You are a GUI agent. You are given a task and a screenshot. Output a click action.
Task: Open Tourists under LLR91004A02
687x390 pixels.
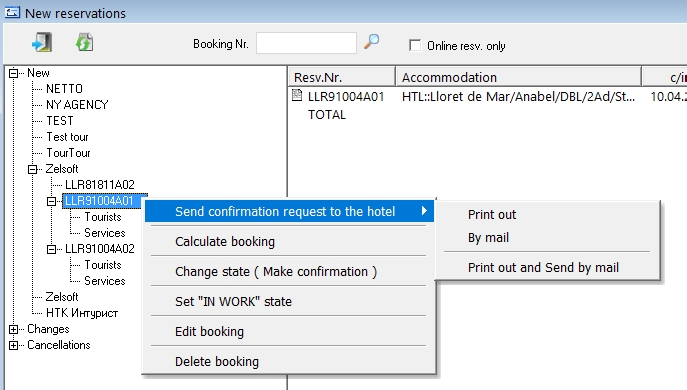(103, 265)
